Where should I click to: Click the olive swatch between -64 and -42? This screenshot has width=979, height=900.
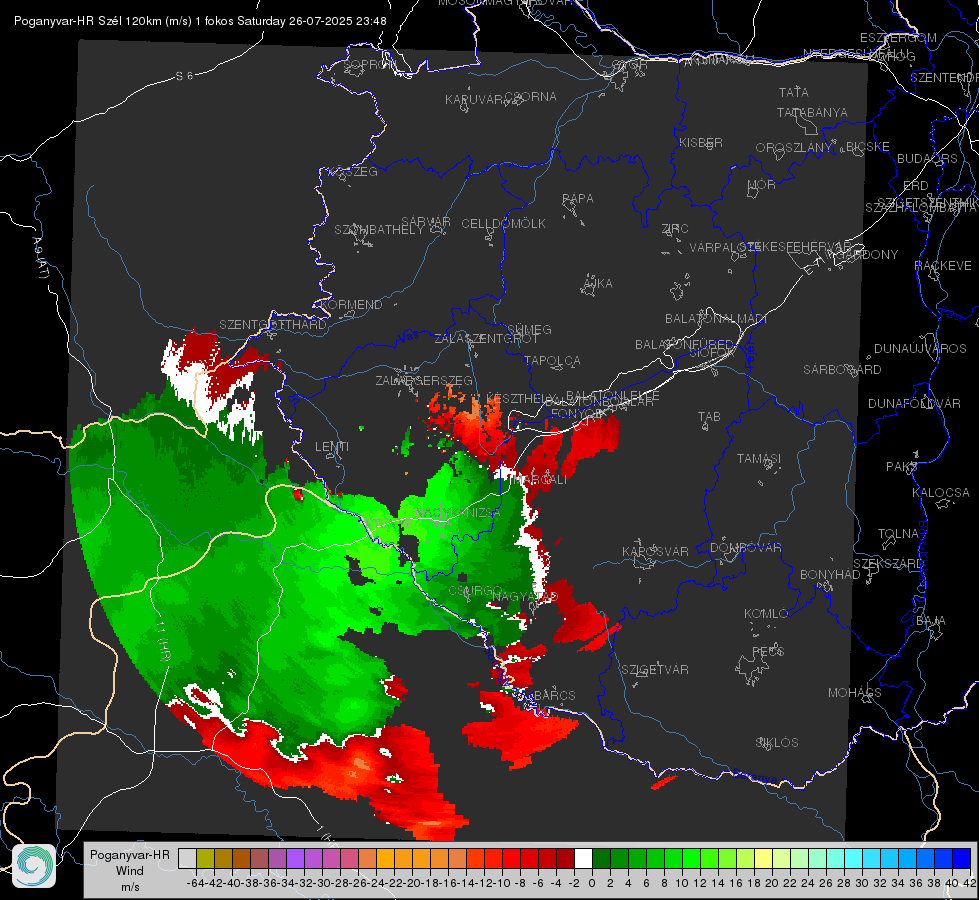tap(205, 859)
